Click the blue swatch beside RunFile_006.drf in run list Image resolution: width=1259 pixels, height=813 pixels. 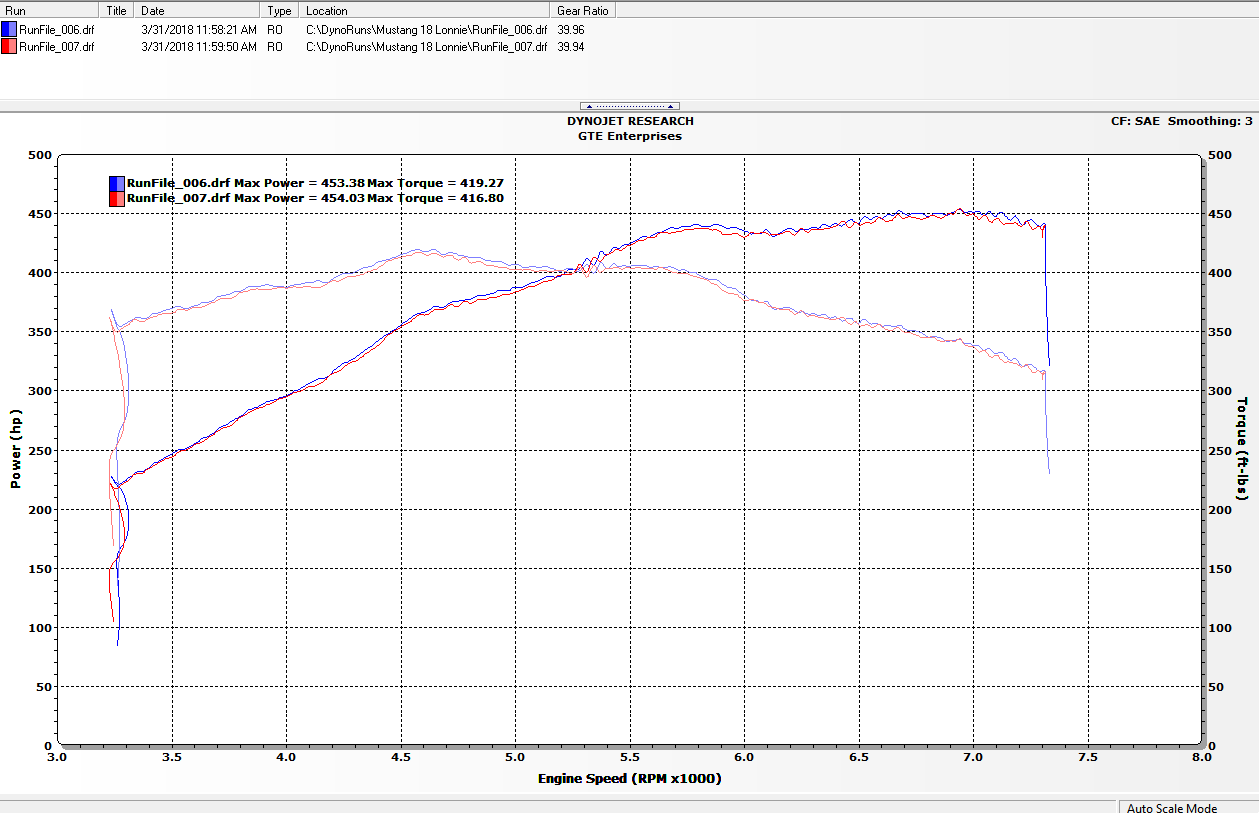(9, 30)
